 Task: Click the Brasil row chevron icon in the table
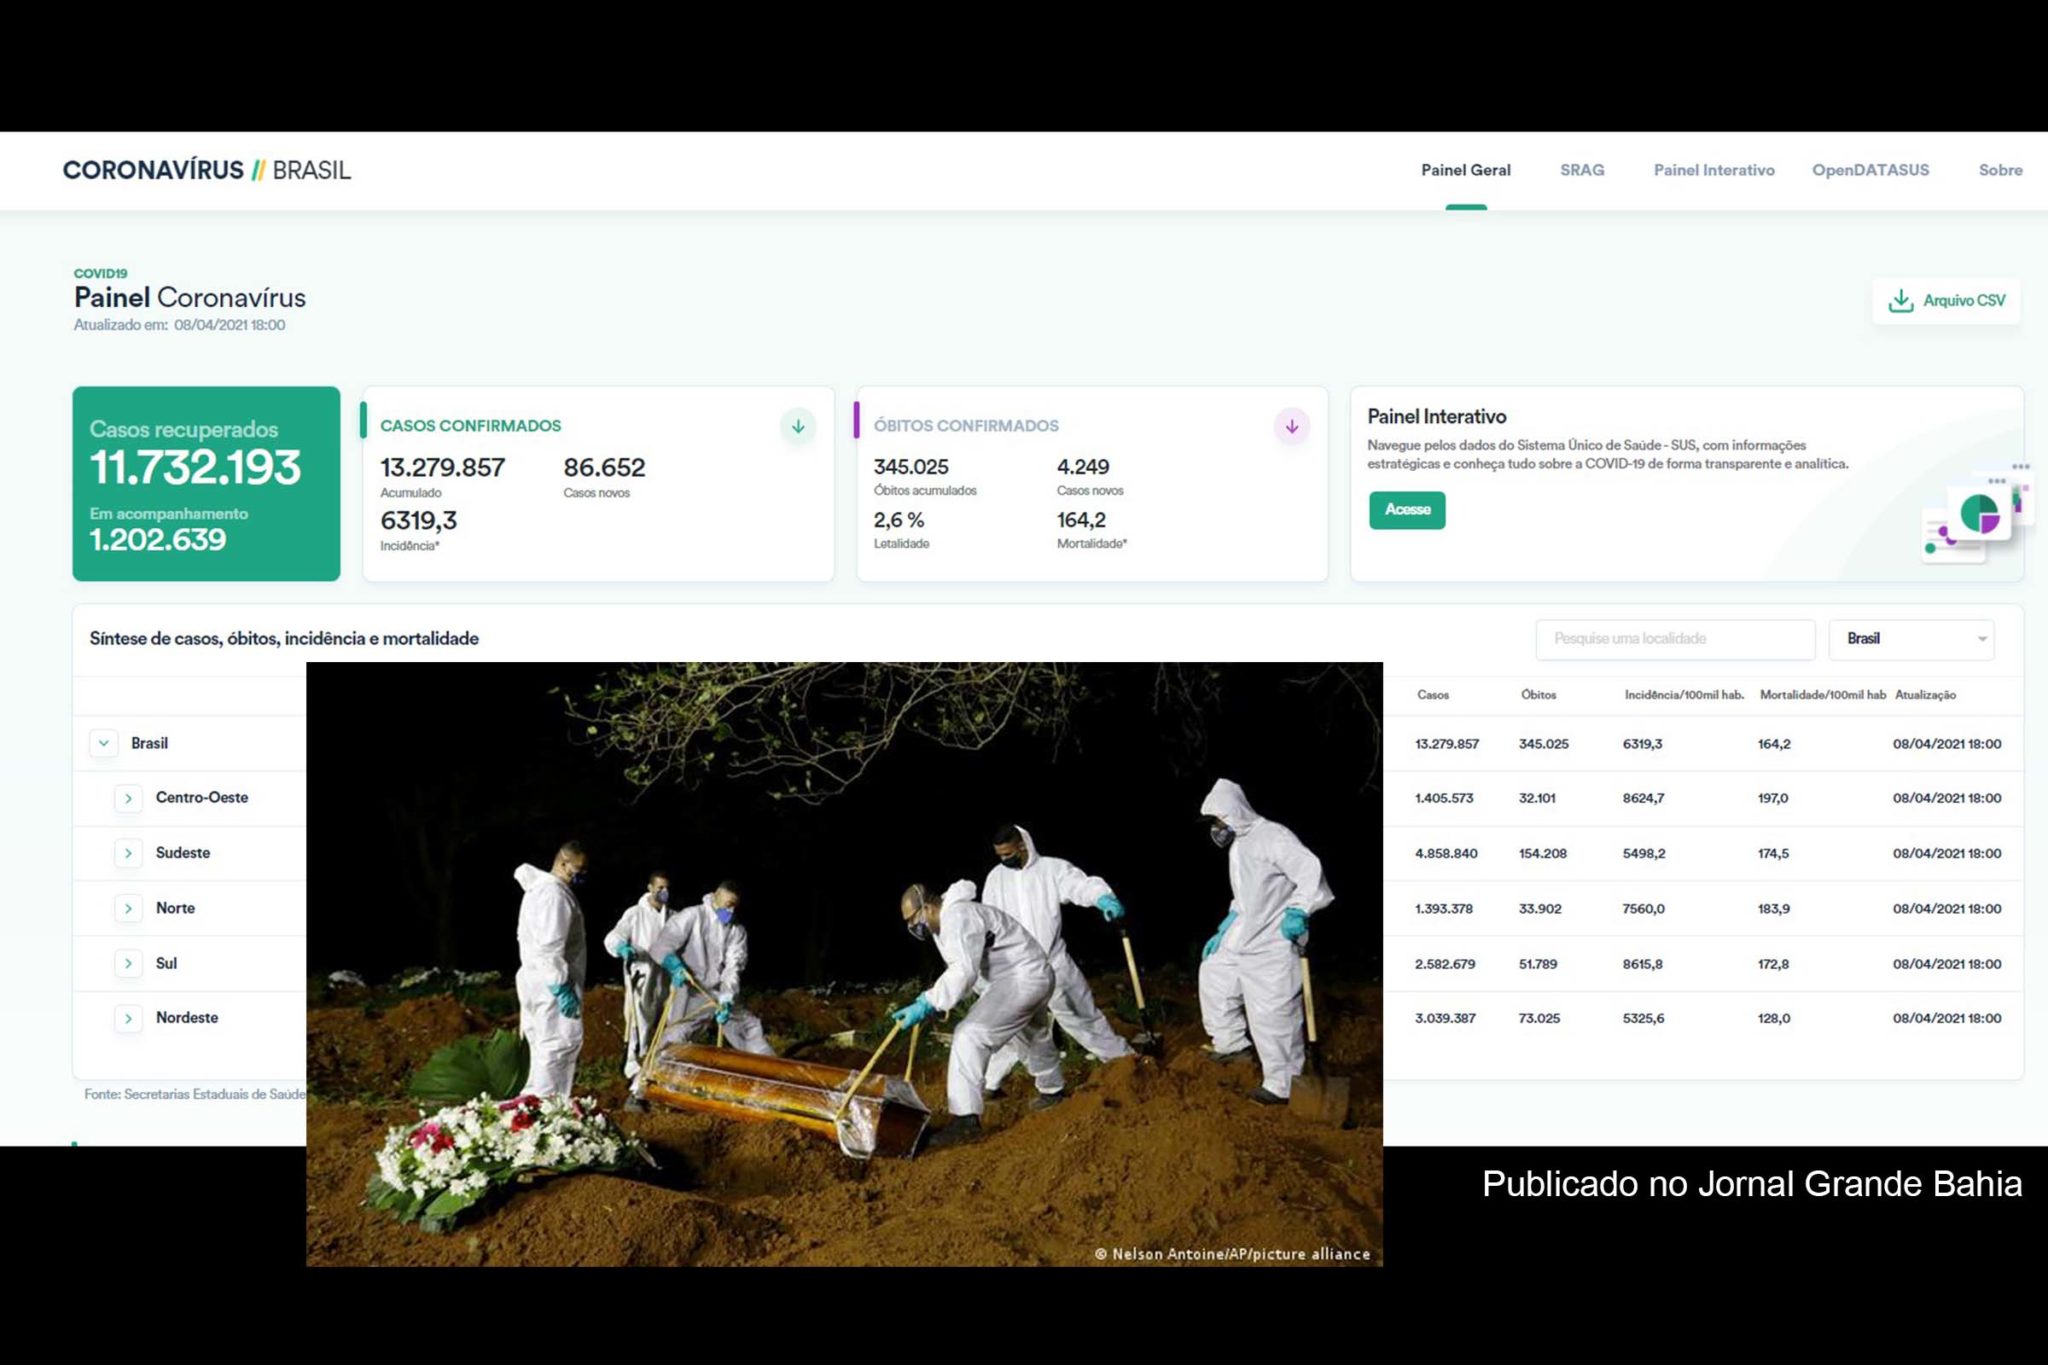104,743
